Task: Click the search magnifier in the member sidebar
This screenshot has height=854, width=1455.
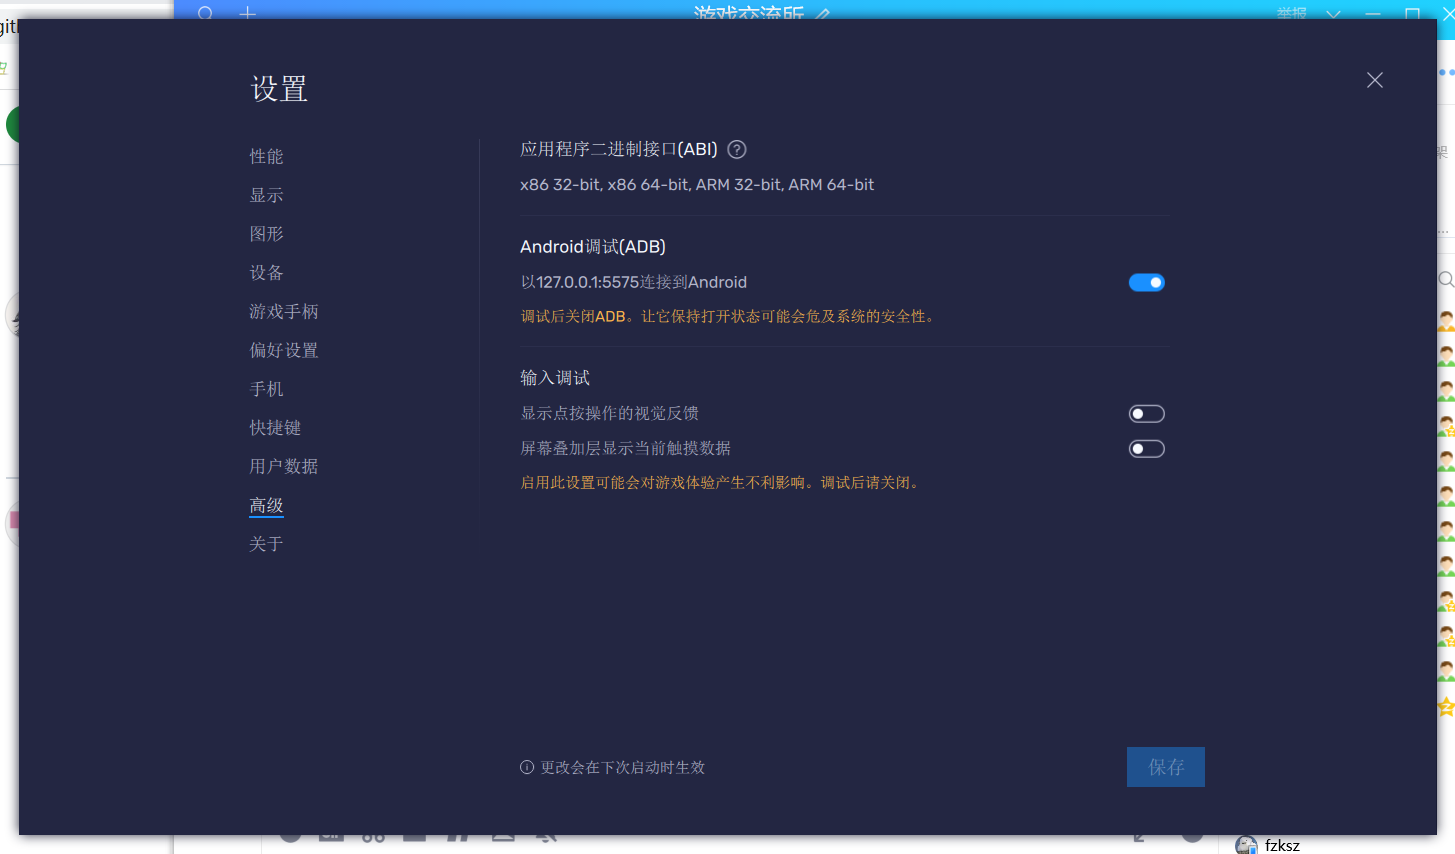Action: click(x=1447, y=280)
